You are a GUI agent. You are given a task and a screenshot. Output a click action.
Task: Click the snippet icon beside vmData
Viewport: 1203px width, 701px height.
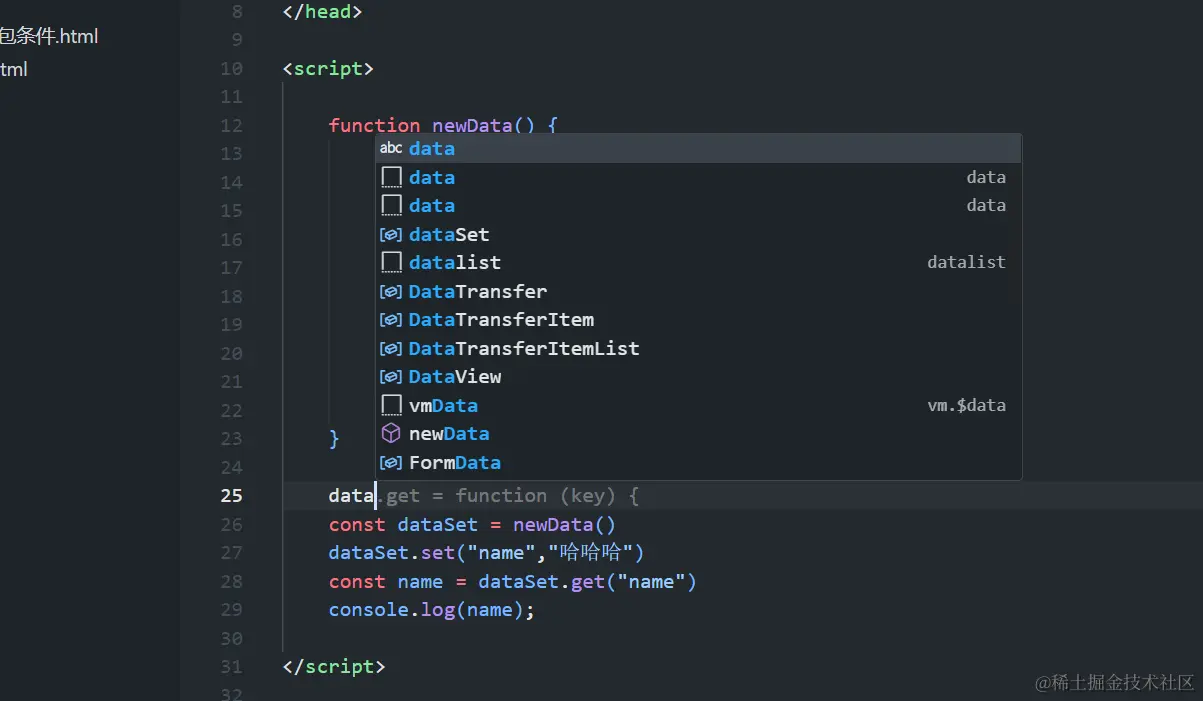click(x=391, y=405)
